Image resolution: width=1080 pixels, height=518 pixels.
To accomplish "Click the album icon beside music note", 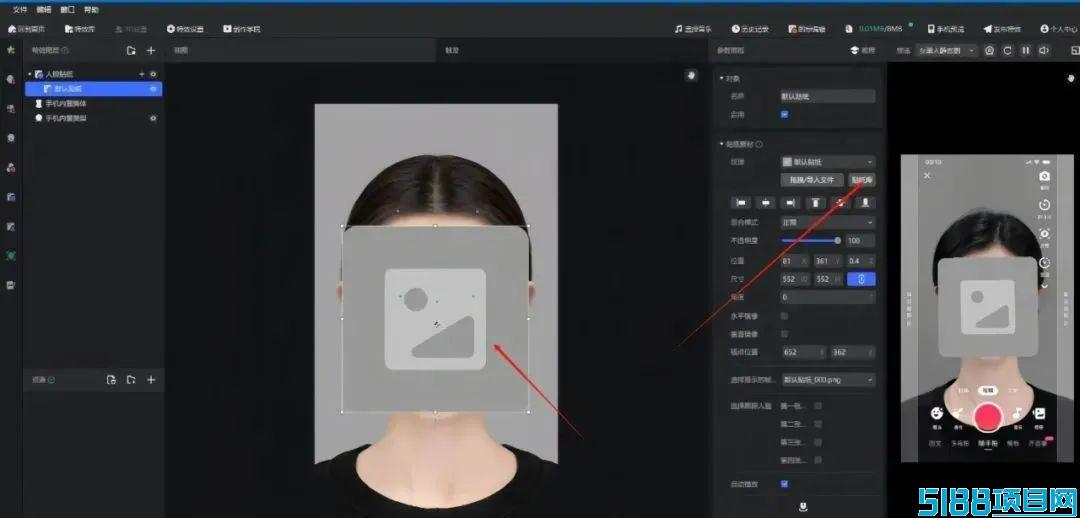I will click(x=1039, y=413).
